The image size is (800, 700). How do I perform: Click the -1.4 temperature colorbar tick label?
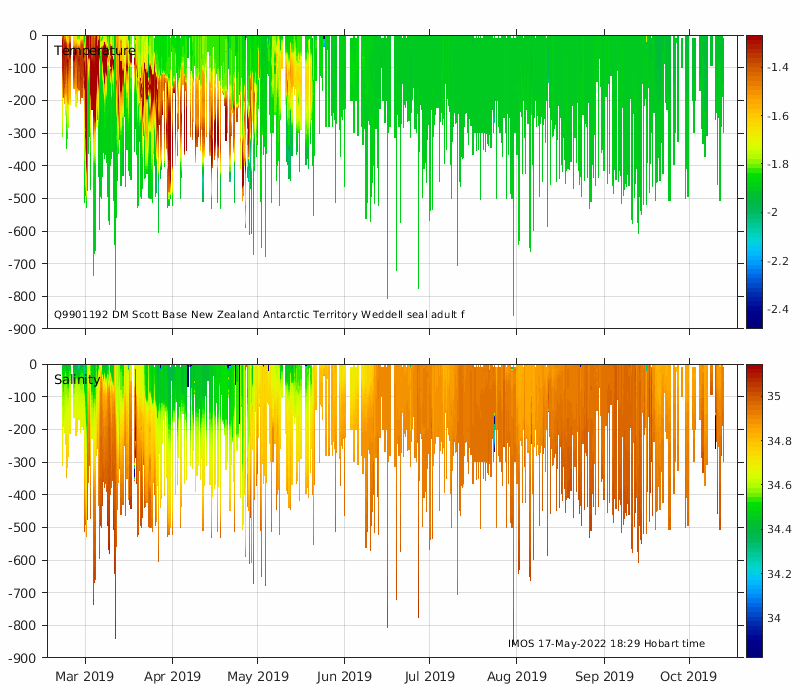778,67
